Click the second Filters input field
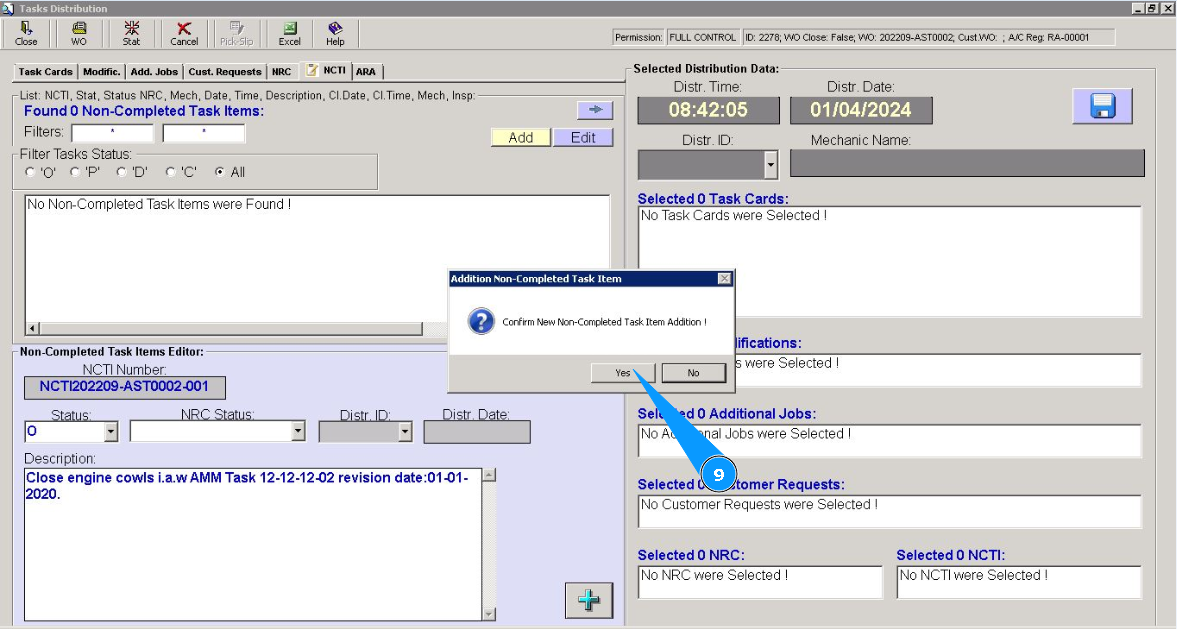This screenshot has height=629, width=1177. click(203, 133)
